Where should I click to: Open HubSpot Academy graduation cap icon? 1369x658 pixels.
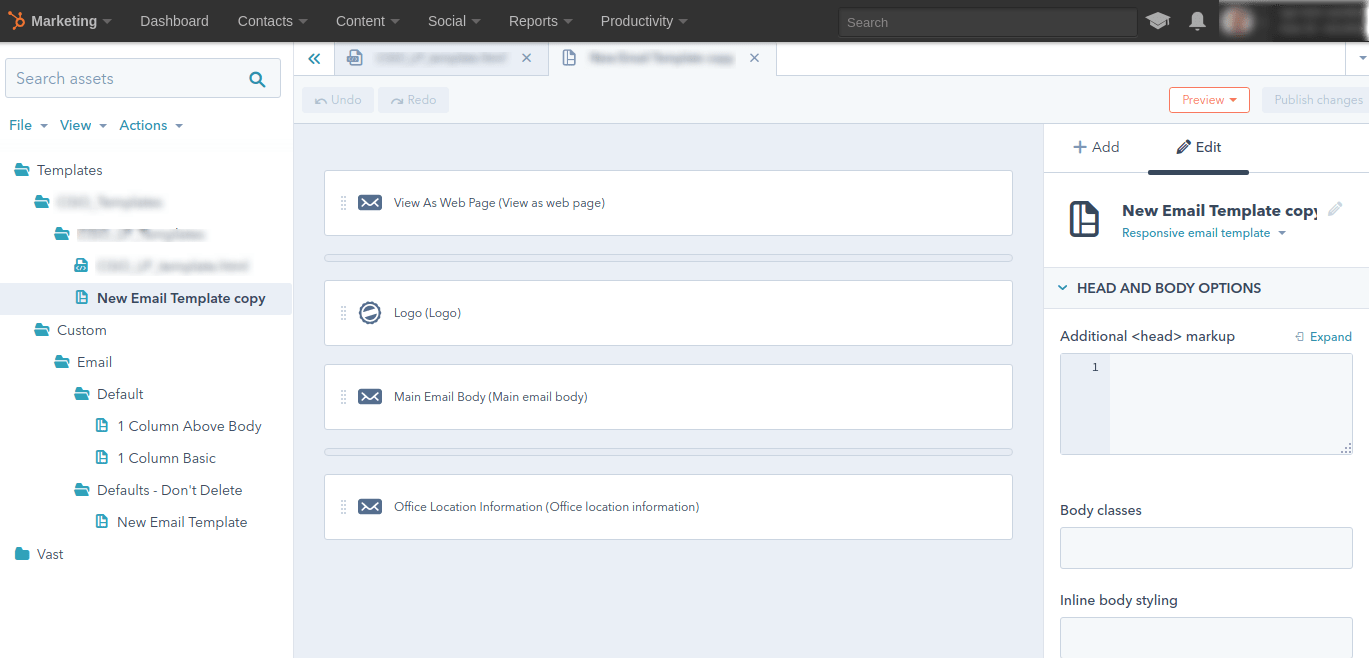click(1157, 20)
